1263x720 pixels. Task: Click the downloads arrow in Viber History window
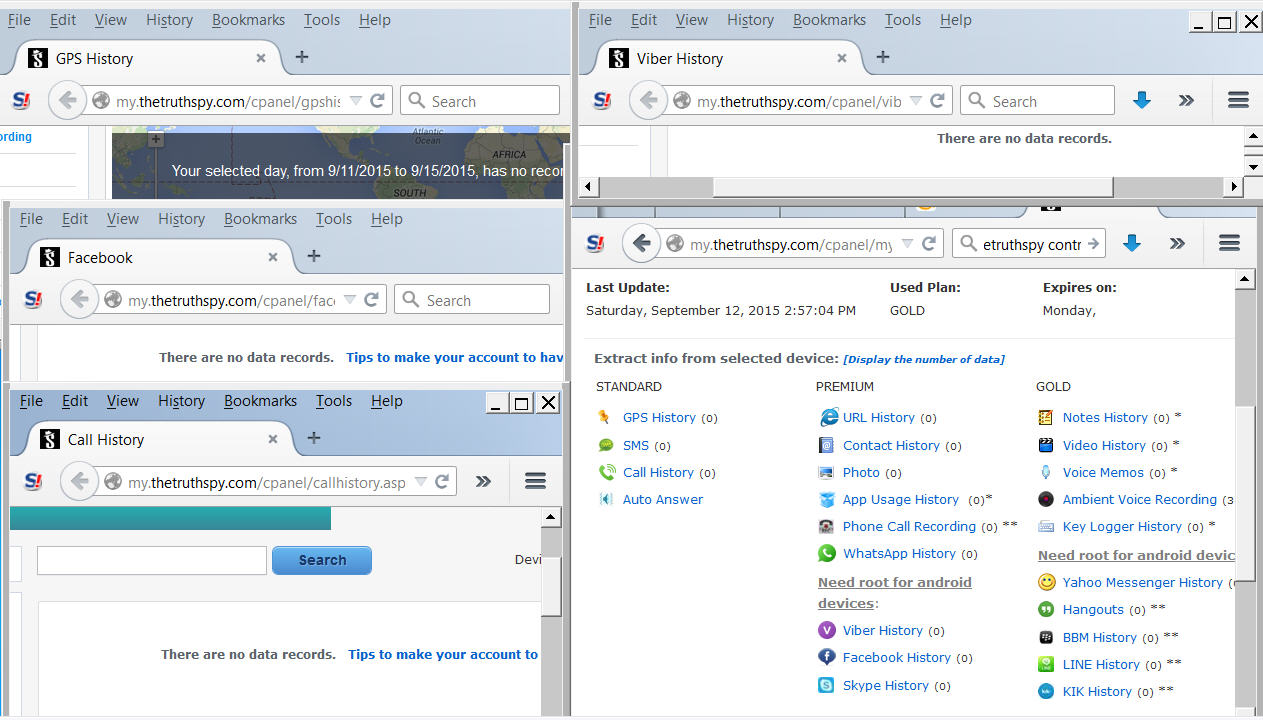click(1142, 100)
